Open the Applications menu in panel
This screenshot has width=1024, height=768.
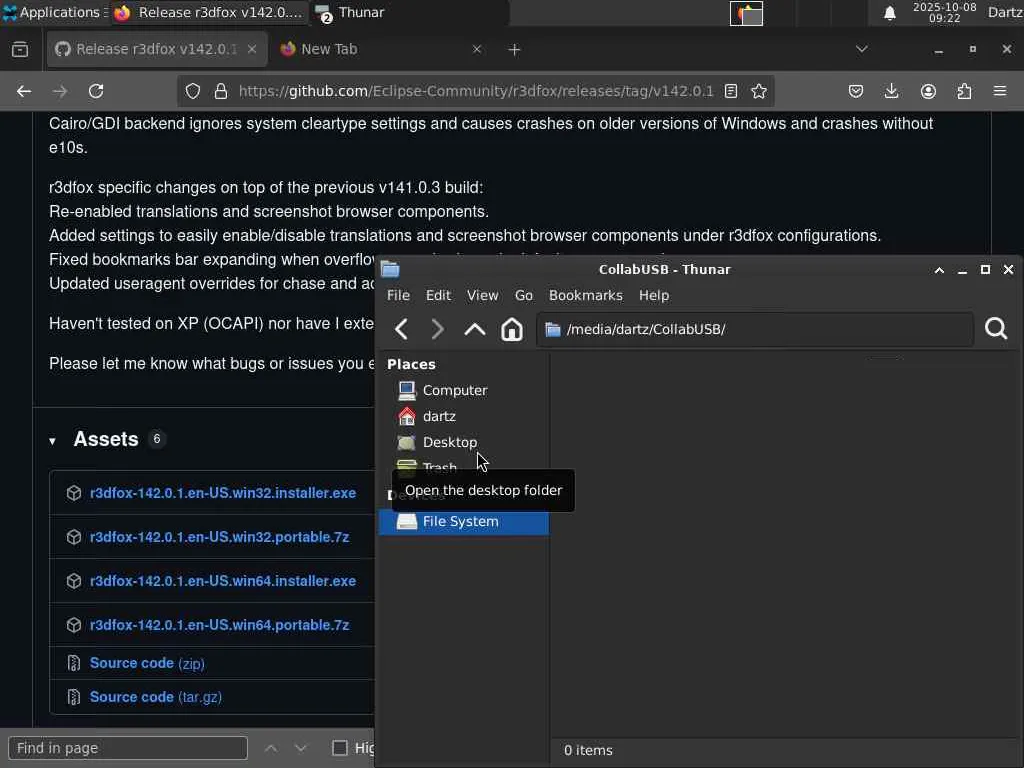pyautogui.click(x=54, y=12)
